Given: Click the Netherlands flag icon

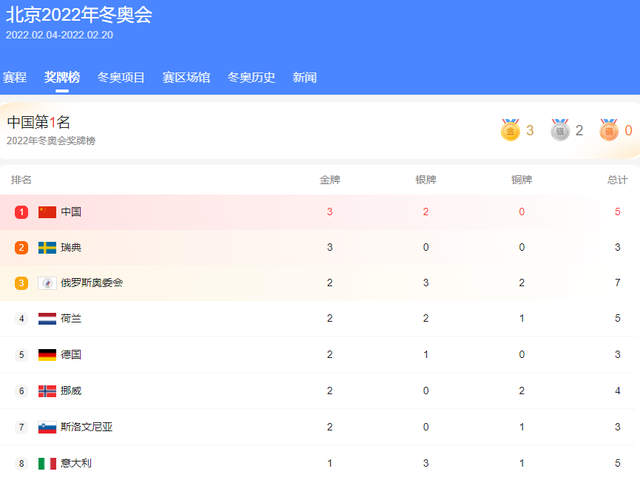Looking at the screenshot, I should point(47,318).
